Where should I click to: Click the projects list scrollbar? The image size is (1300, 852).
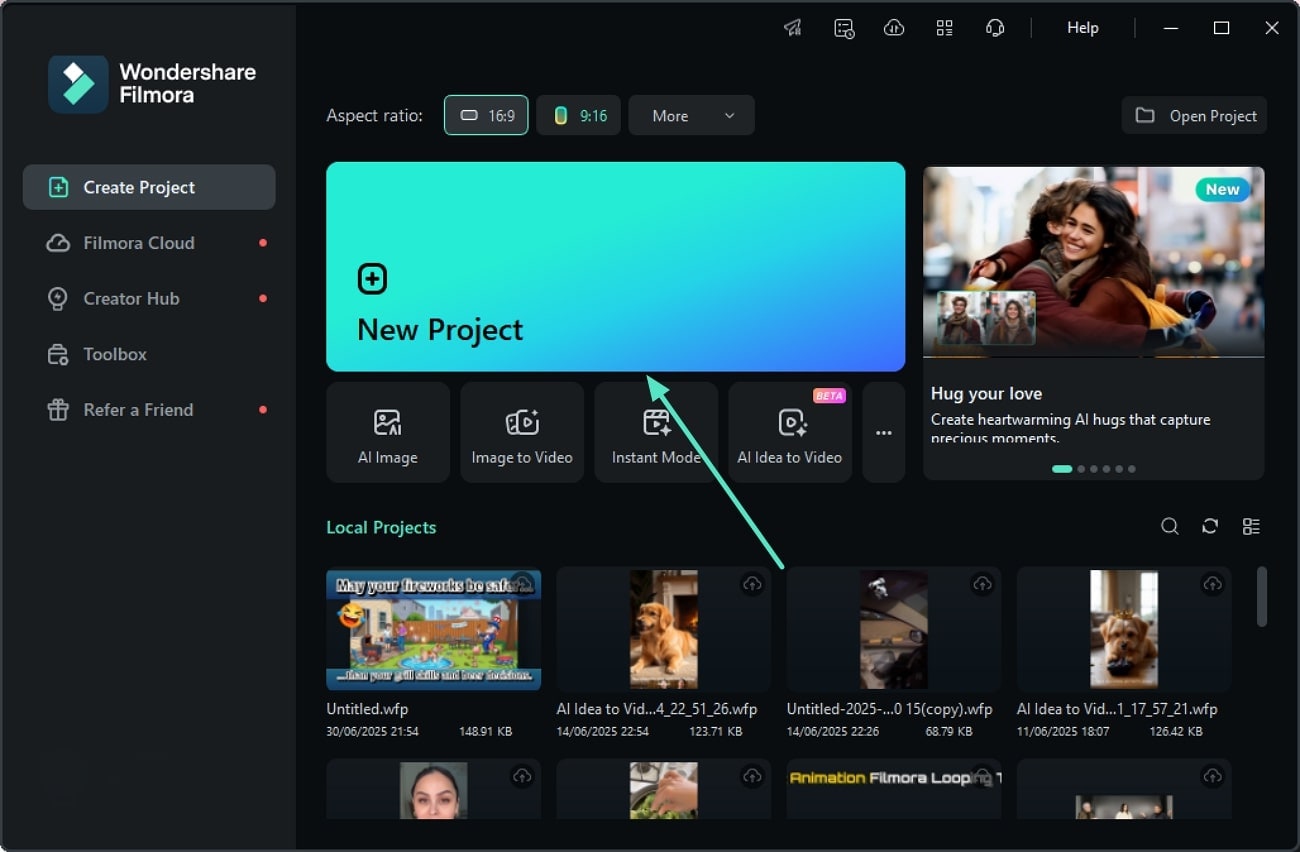(1262, 597)
